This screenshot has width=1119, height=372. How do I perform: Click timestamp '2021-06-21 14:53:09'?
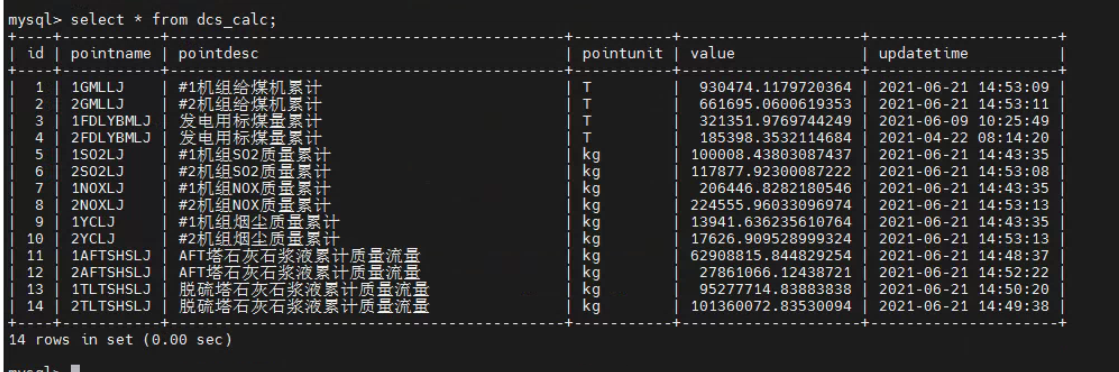coord(963,88)
